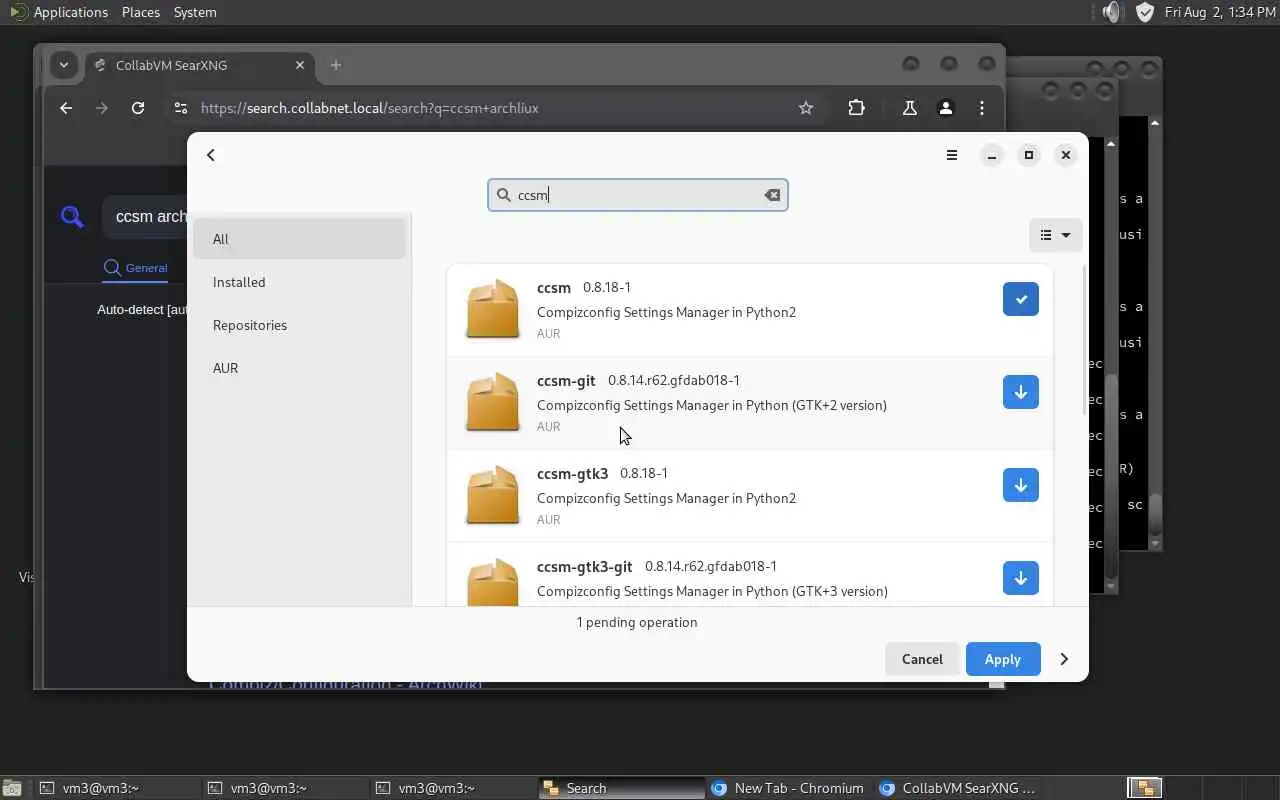
Task: Click the 1 pending operation status text
Action: coord(637,622)
